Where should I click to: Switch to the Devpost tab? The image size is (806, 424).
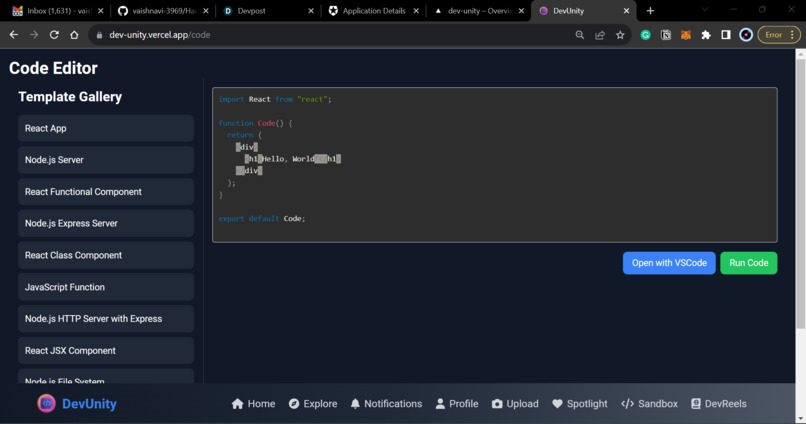[x=268, y=11]
